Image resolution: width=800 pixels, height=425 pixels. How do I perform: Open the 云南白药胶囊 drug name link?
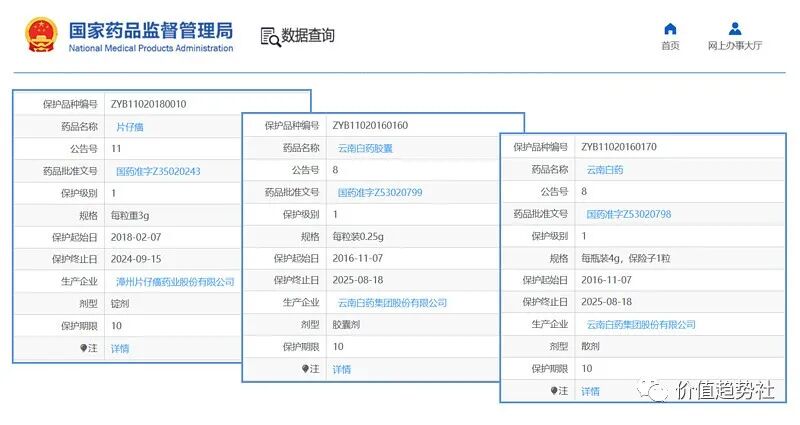[365, 148]
